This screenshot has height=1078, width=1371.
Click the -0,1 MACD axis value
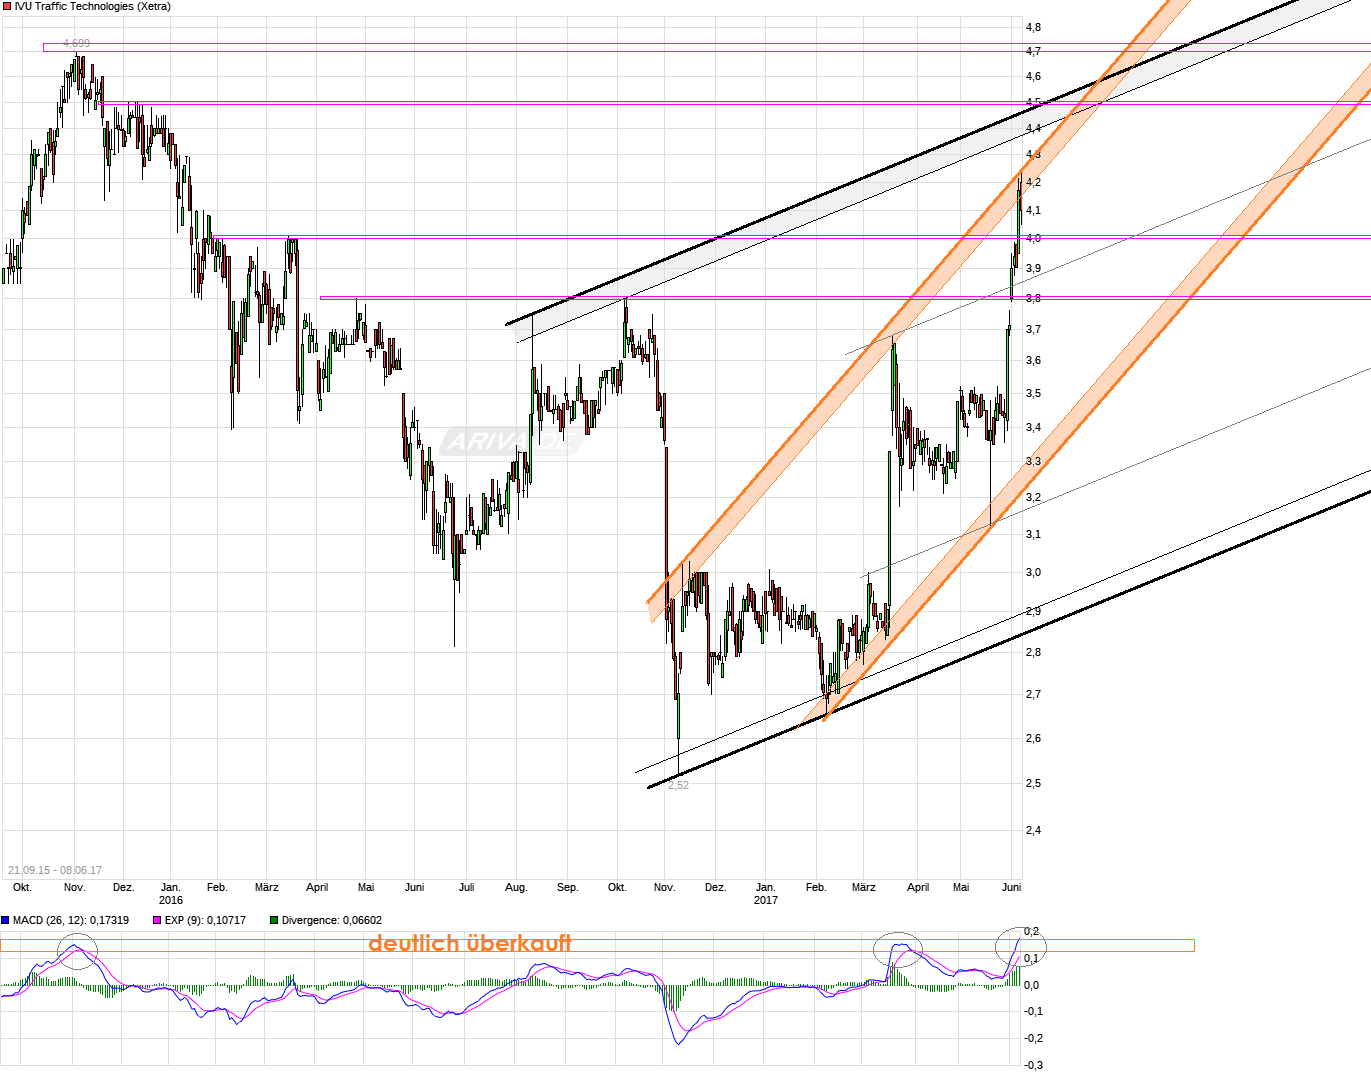(1033, 1011)
